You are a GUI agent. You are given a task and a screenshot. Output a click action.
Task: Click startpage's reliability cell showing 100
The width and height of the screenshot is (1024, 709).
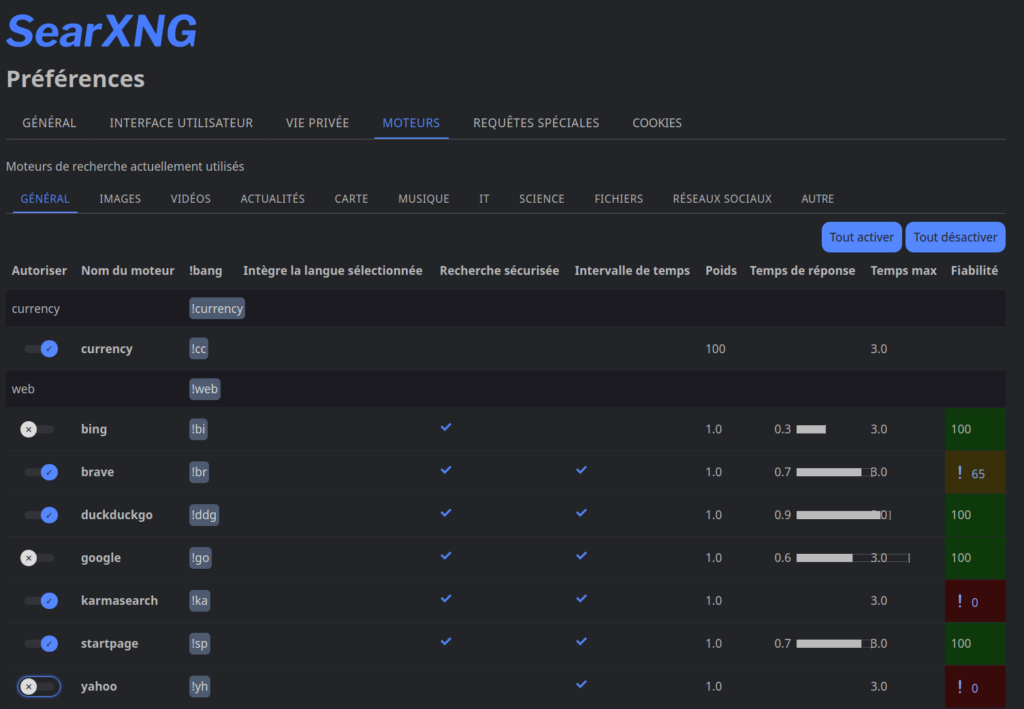[974, 644]
